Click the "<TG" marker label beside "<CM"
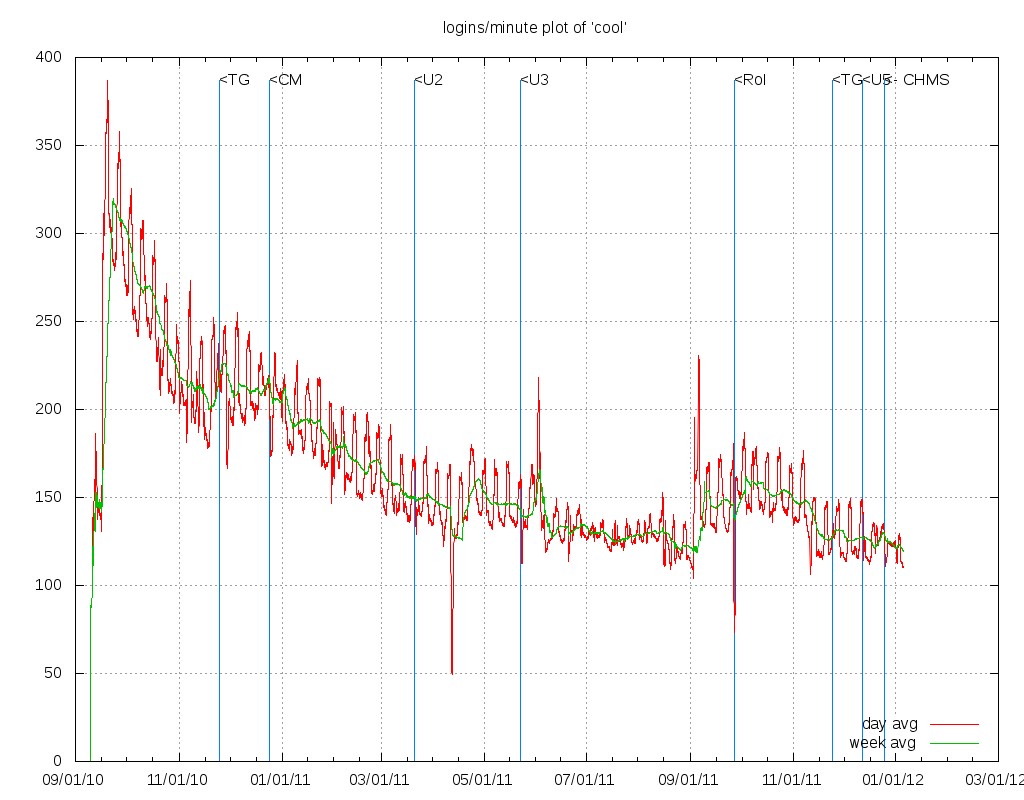 tap(234, 80)
